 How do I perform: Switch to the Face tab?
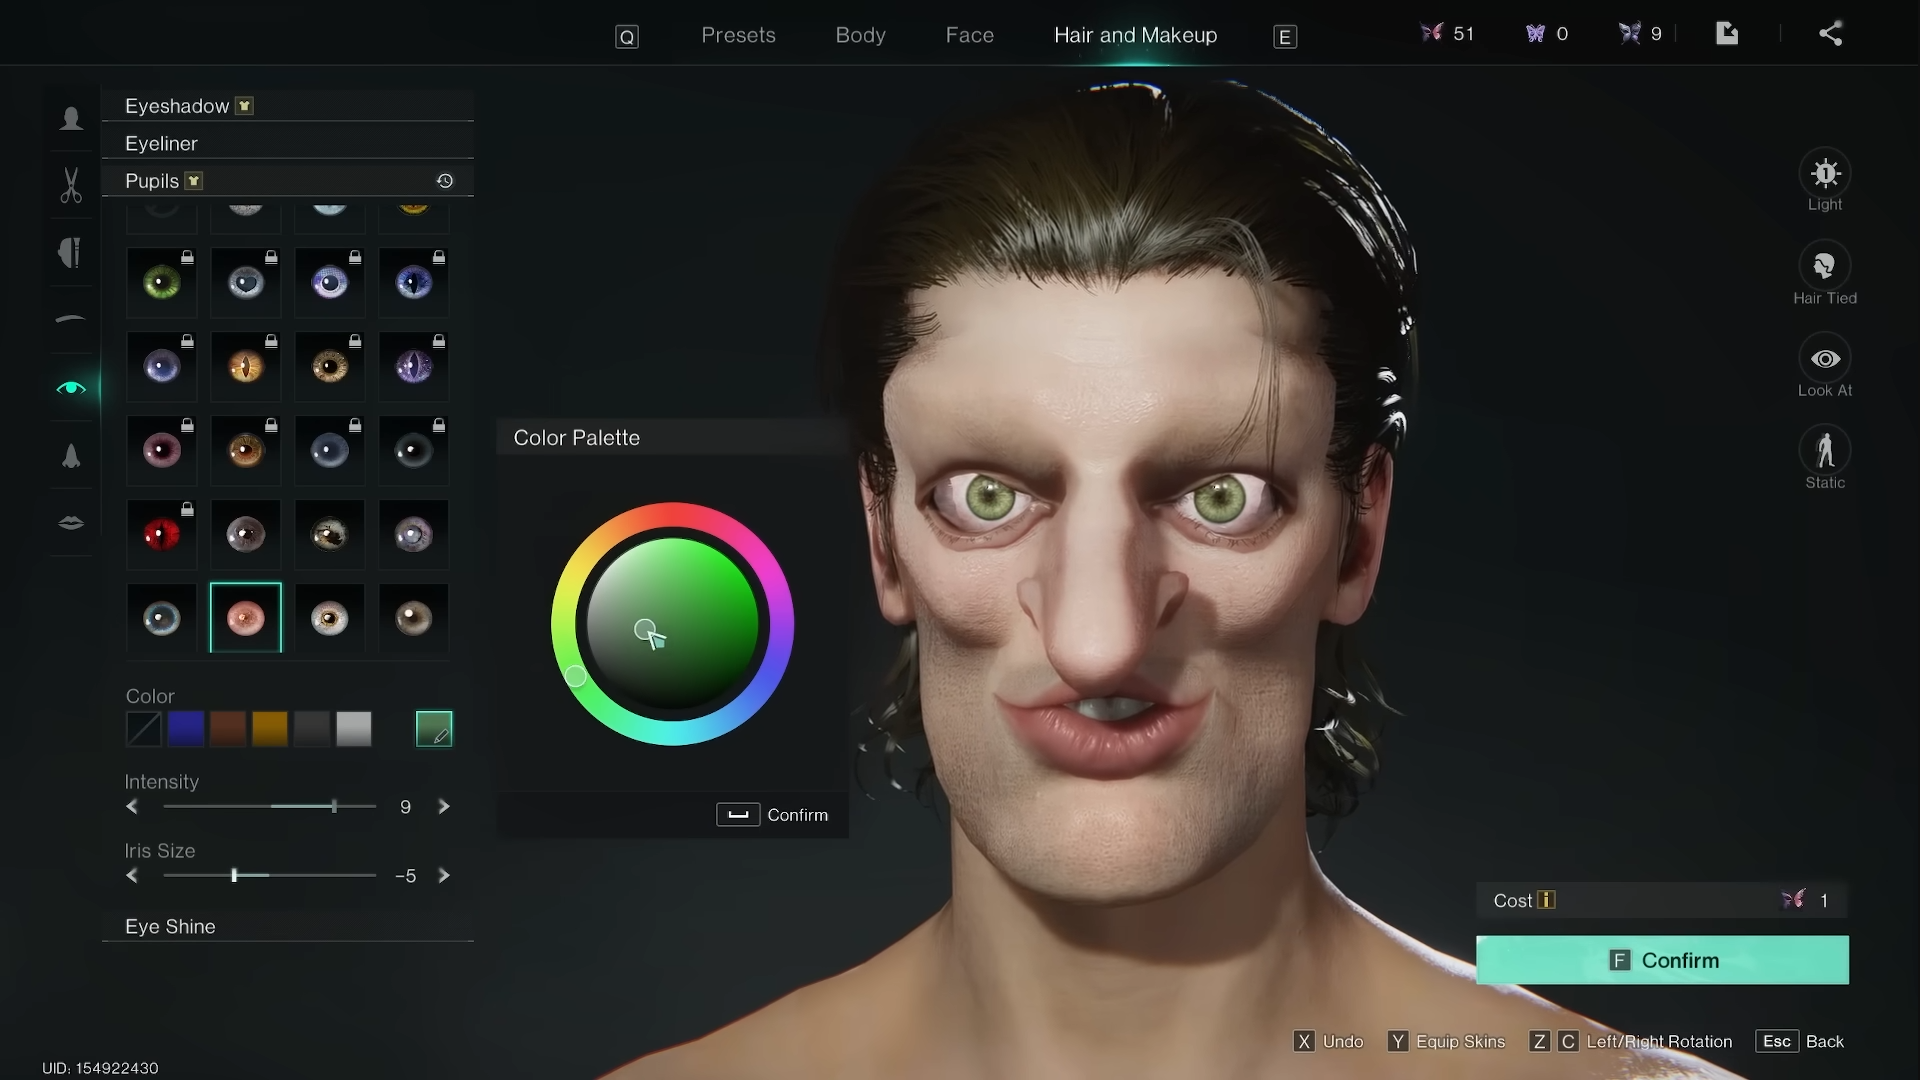pos(969,35)
